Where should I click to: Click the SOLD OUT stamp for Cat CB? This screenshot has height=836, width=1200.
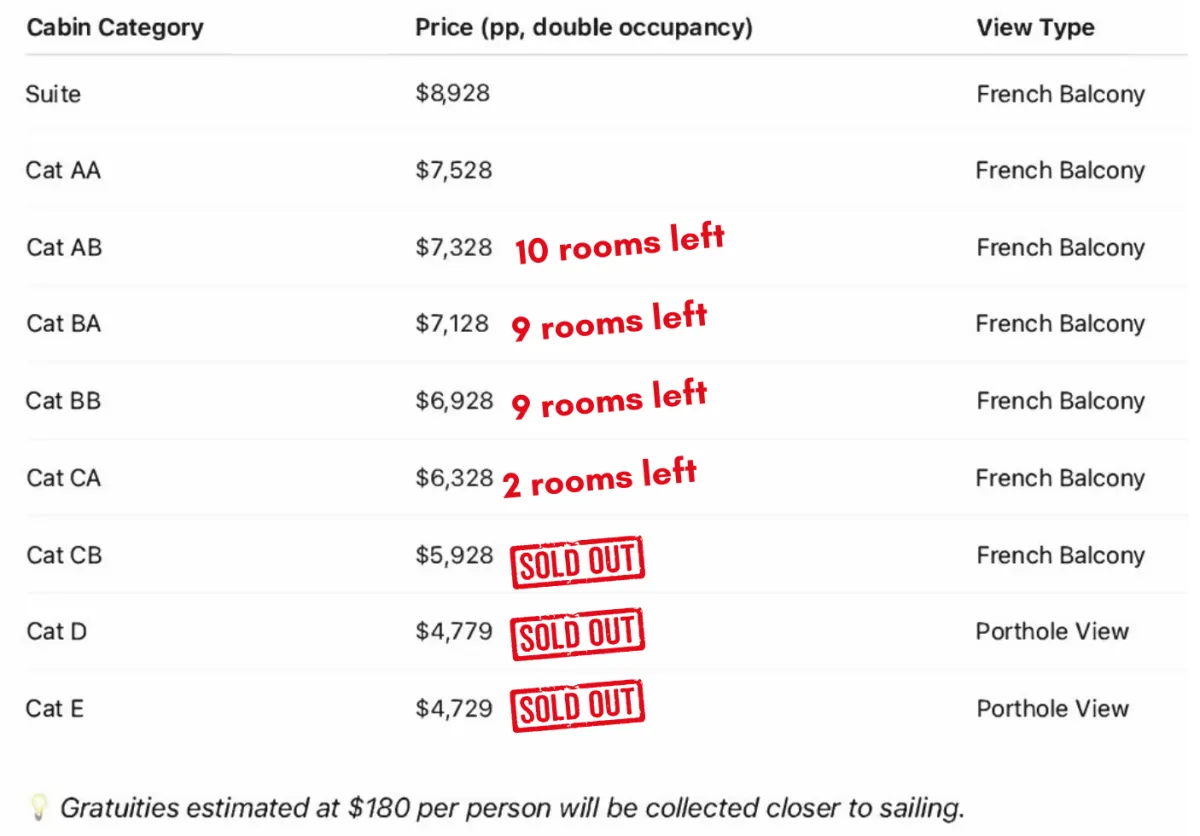coord(578,561)
